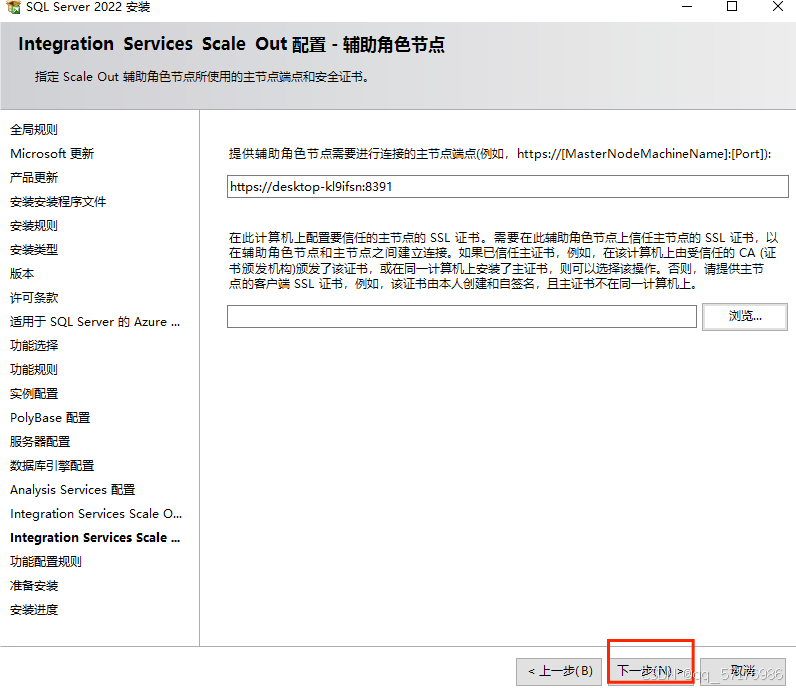Select Analysis Services 配置 step
The height and width of the screenshot is (688, 796).
tap(73, 489)
